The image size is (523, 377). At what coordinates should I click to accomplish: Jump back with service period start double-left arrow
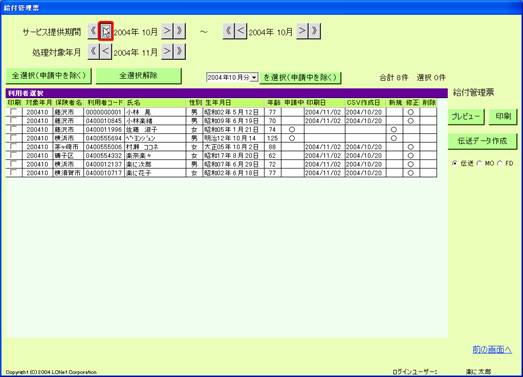click(x=94, y=31)
